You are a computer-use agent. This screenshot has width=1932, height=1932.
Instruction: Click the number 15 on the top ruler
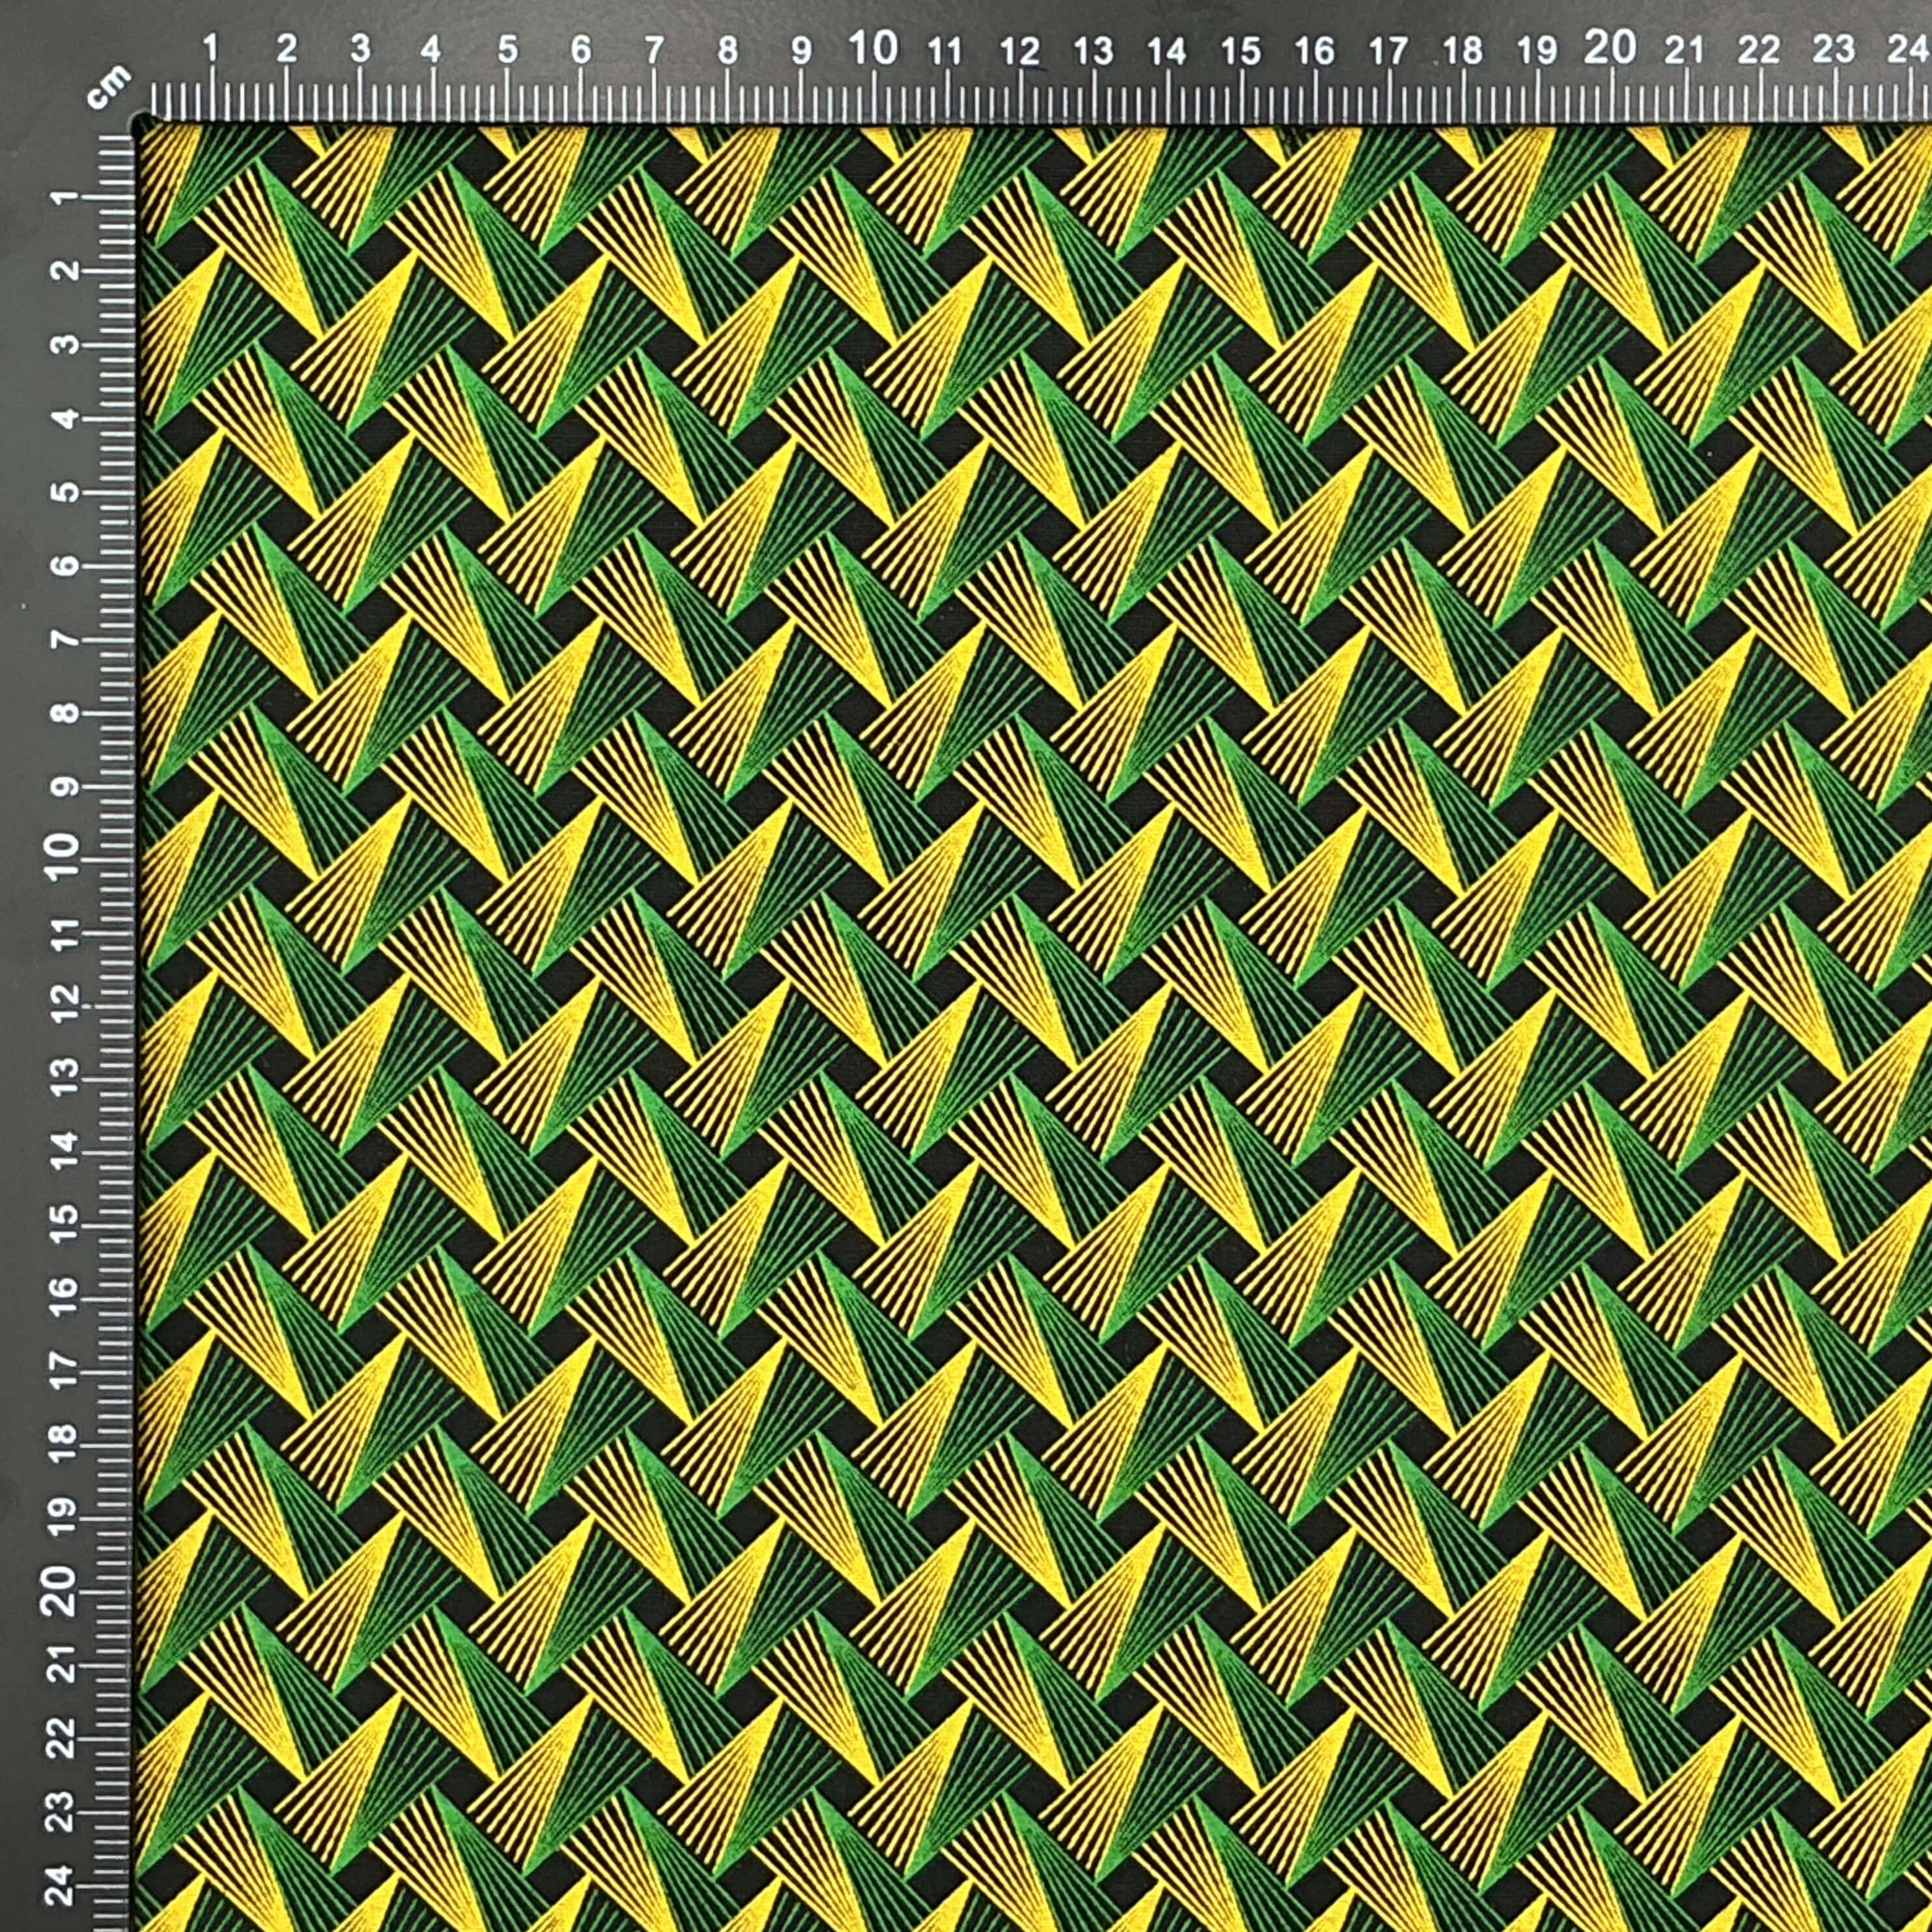[x=1241, y=50]
